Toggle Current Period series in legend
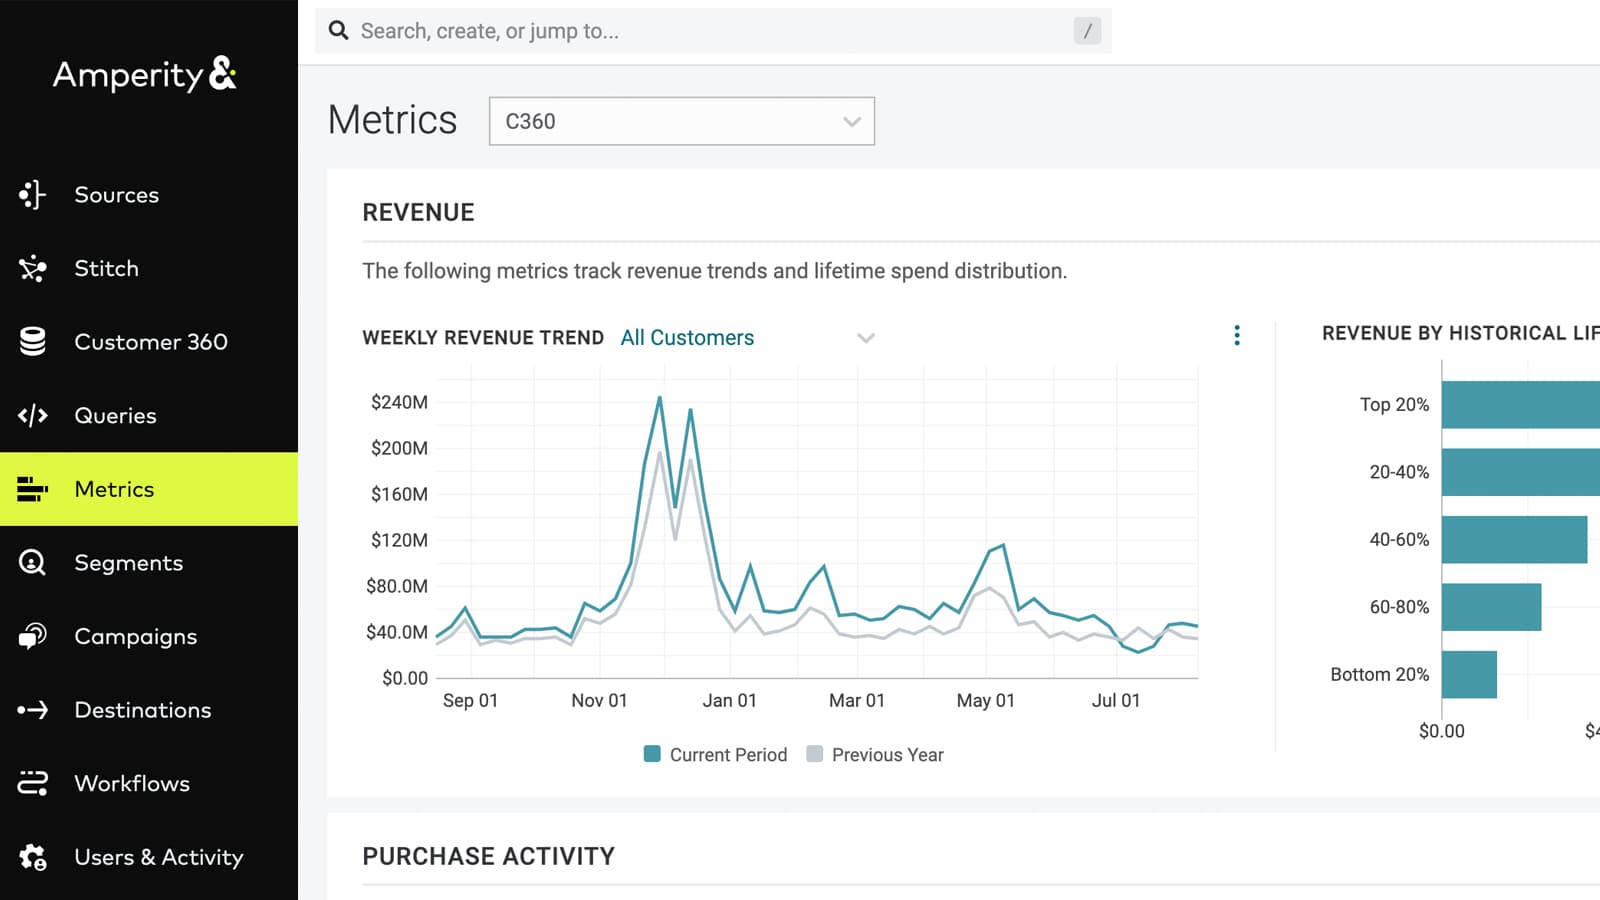This screenshot has height=900, width=1600. click(x=716, y=755)
